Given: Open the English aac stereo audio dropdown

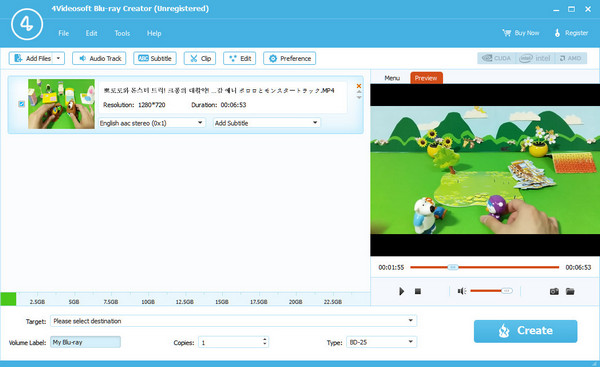Looking at the screenshot, I should coord(152,123).
